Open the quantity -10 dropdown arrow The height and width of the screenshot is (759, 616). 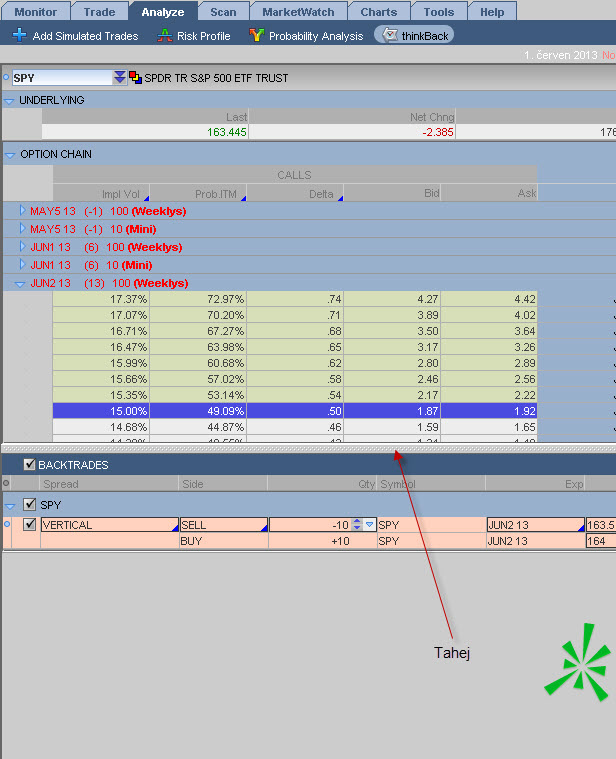pyautogui.click(x=370, y=524)
